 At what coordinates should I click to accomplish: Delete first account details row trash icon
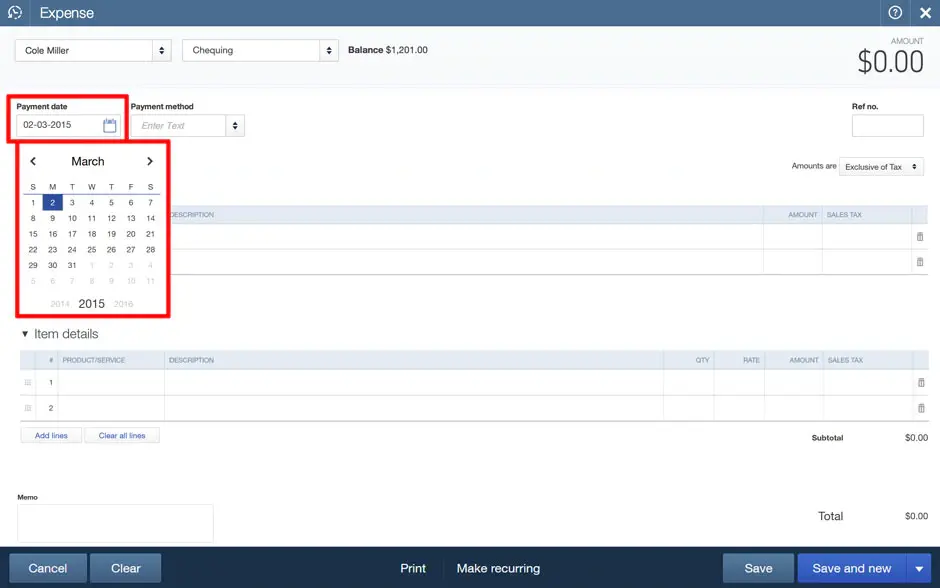coord(920,237)
